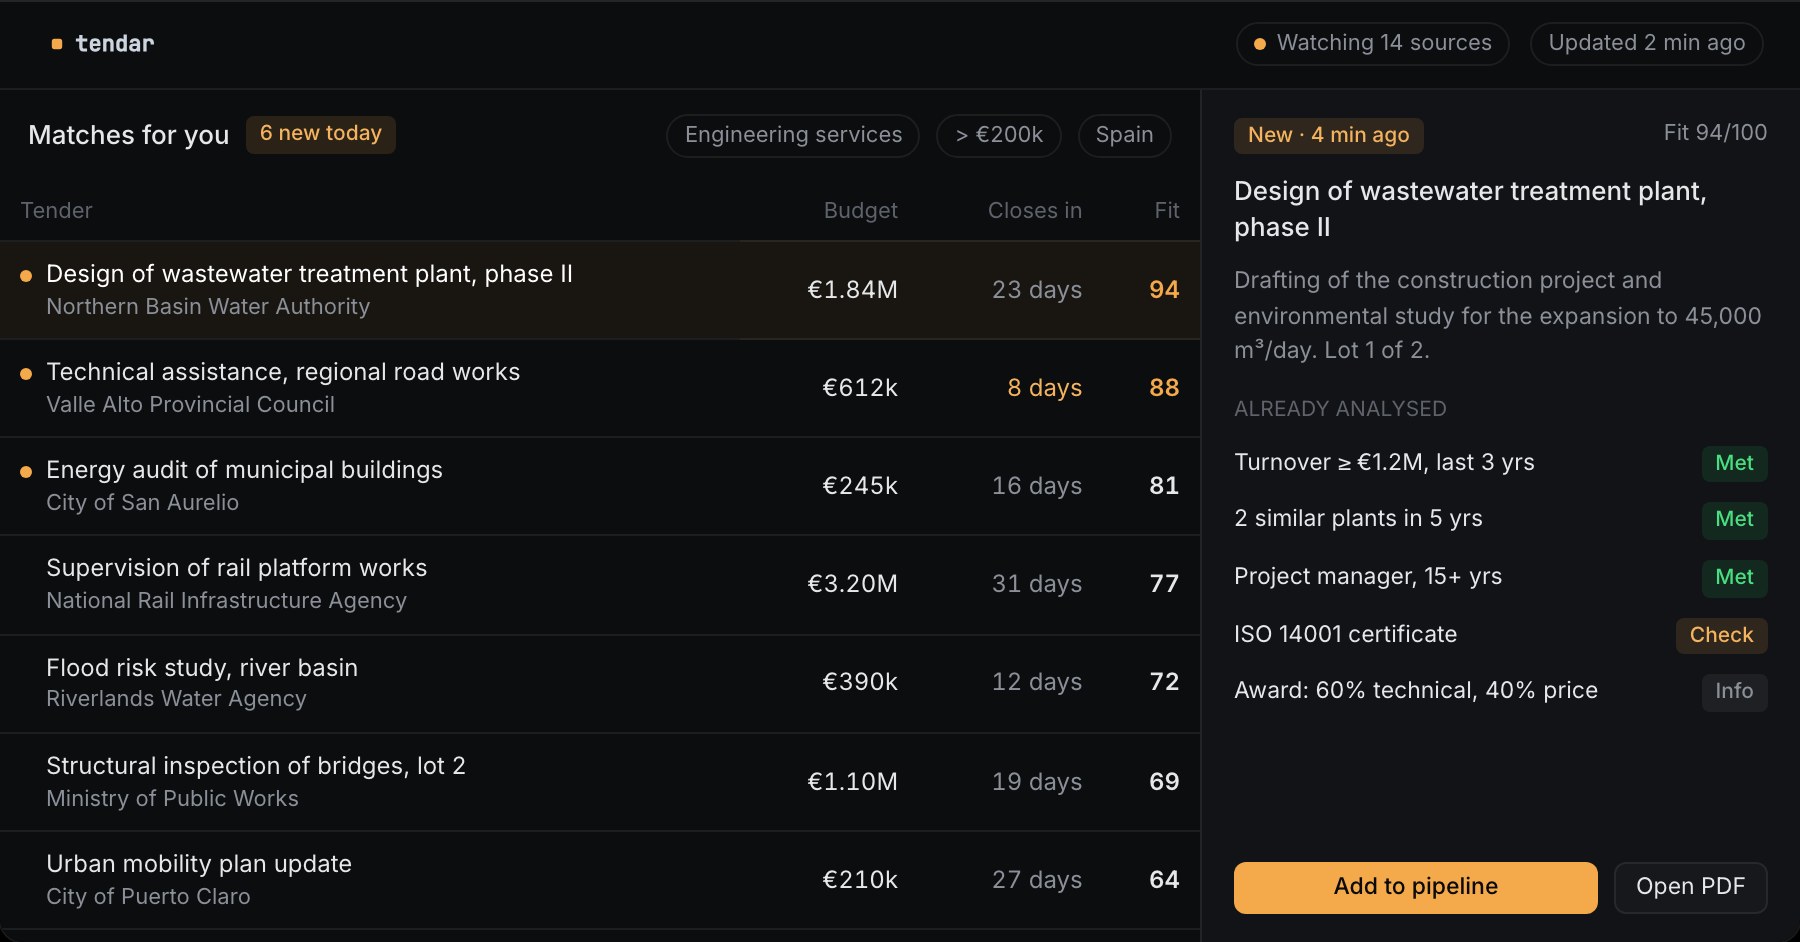Click the ISO 14001 certificate requirement text
Image resolution: width=1800 pixels, height=942 pixels.
point(1345,634)
